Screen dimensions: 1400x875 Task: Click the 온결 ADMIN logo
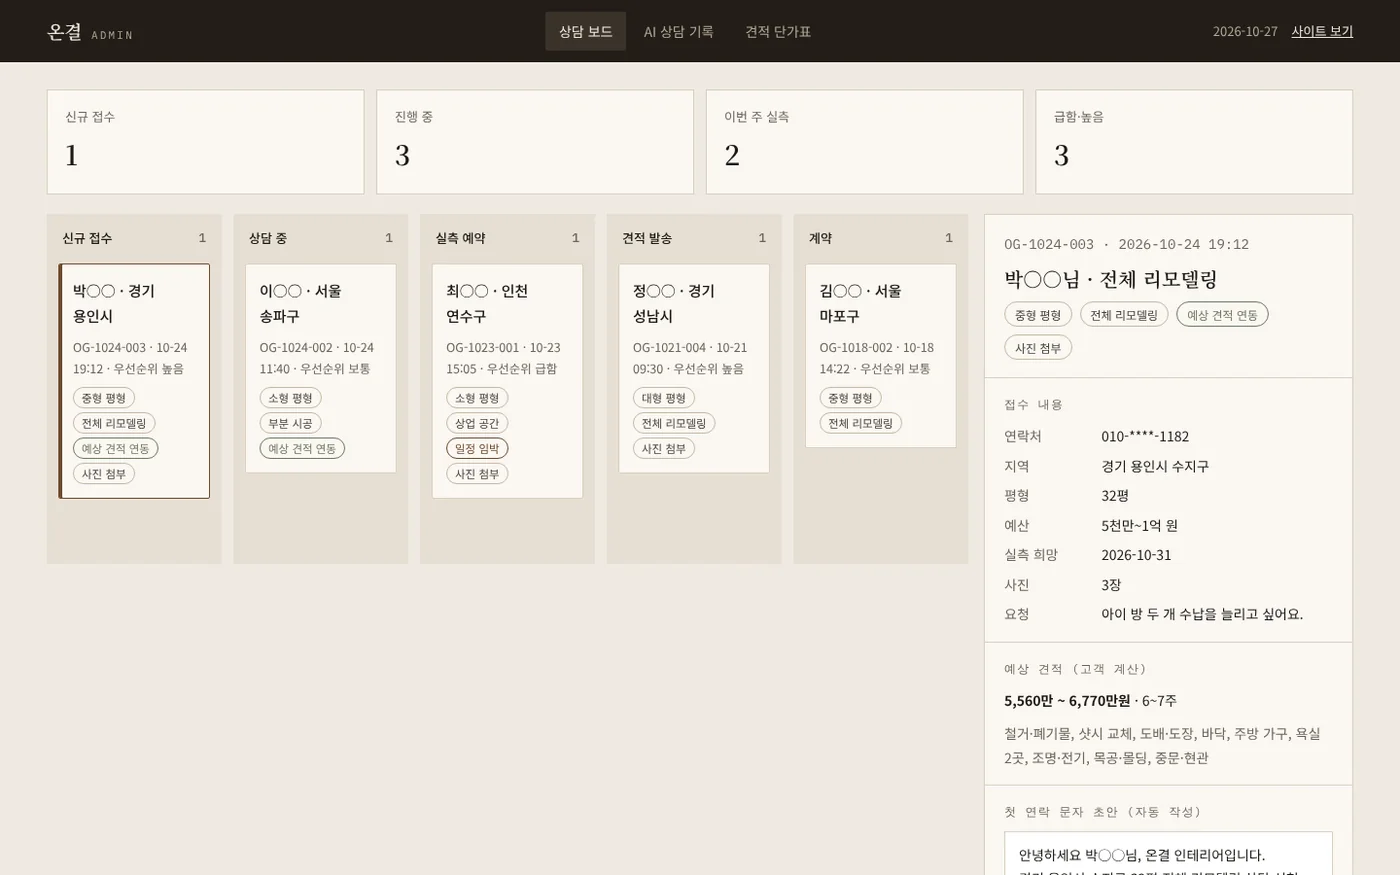pos(90,32)
